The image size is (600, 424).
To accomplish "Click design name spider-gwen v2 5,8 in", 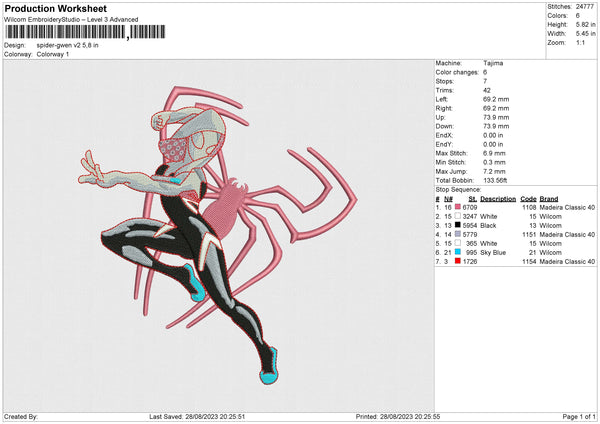I will tap(67, 45).
